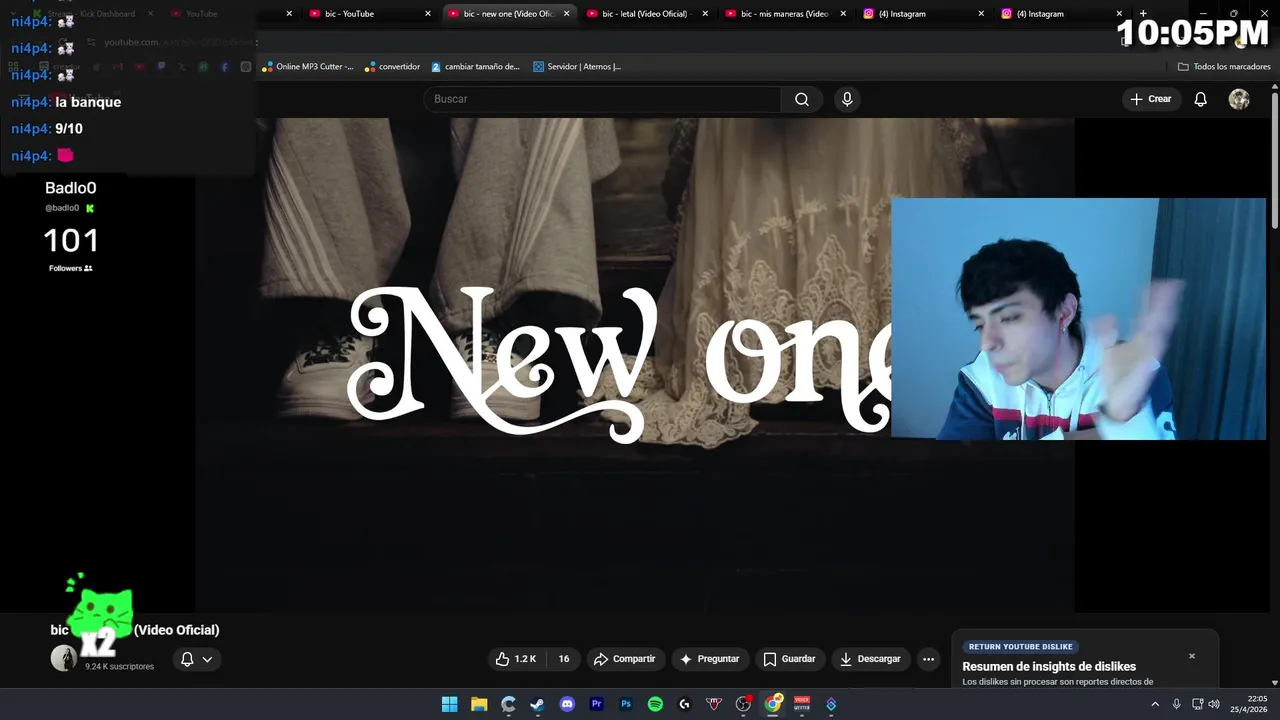Open the Servidor | Aternos bookmark
1280x720 pixels.
[x=577, y=67]
